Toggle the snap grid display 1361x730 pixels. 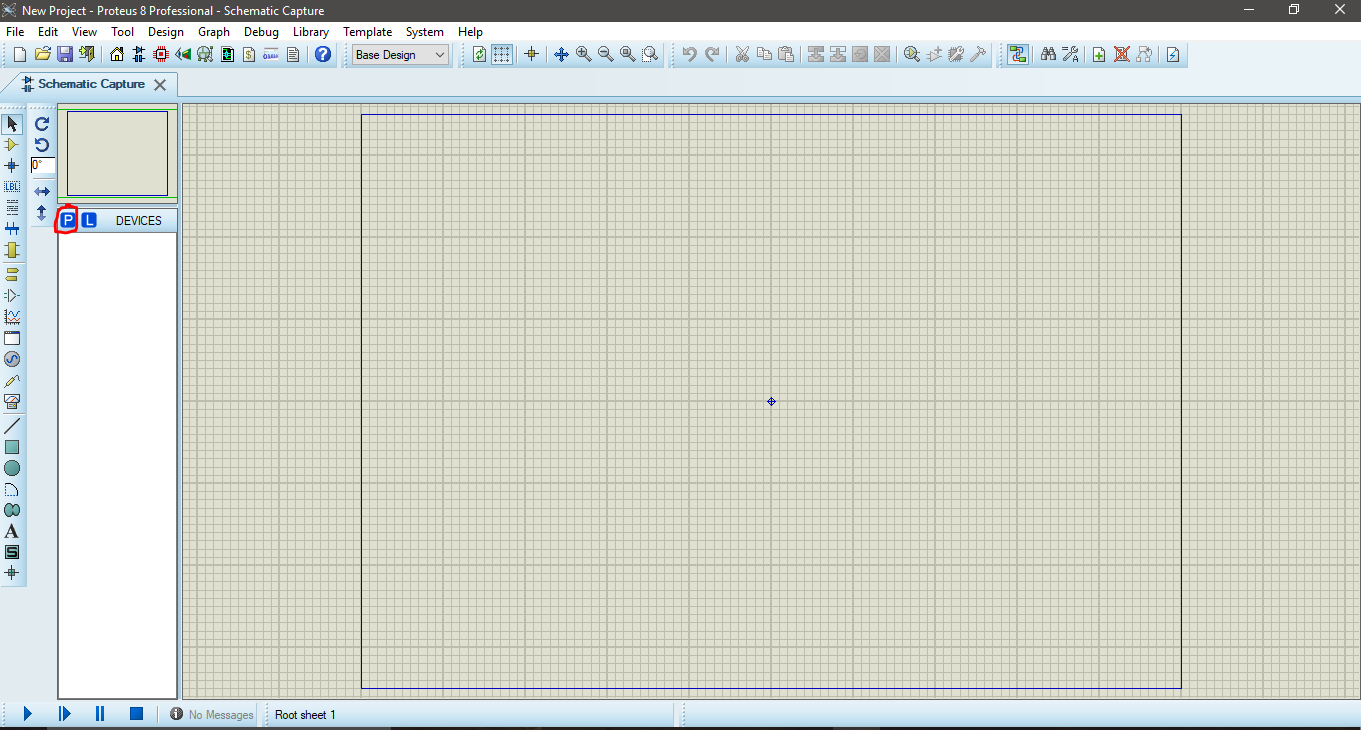pos(500,54)
